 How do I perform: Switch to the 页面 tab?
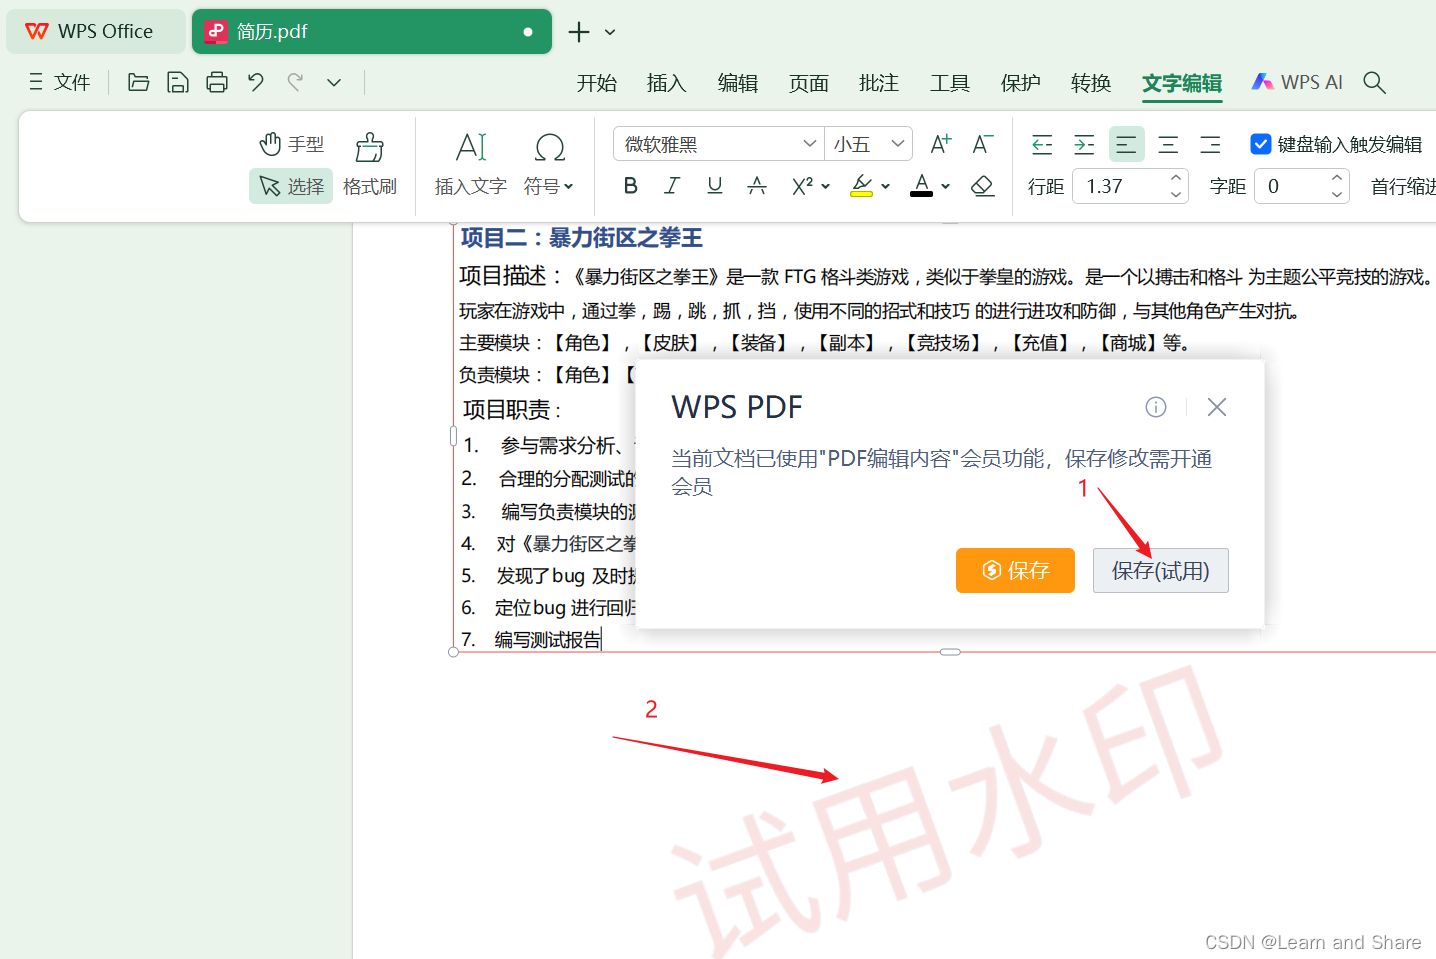[809, 83]
